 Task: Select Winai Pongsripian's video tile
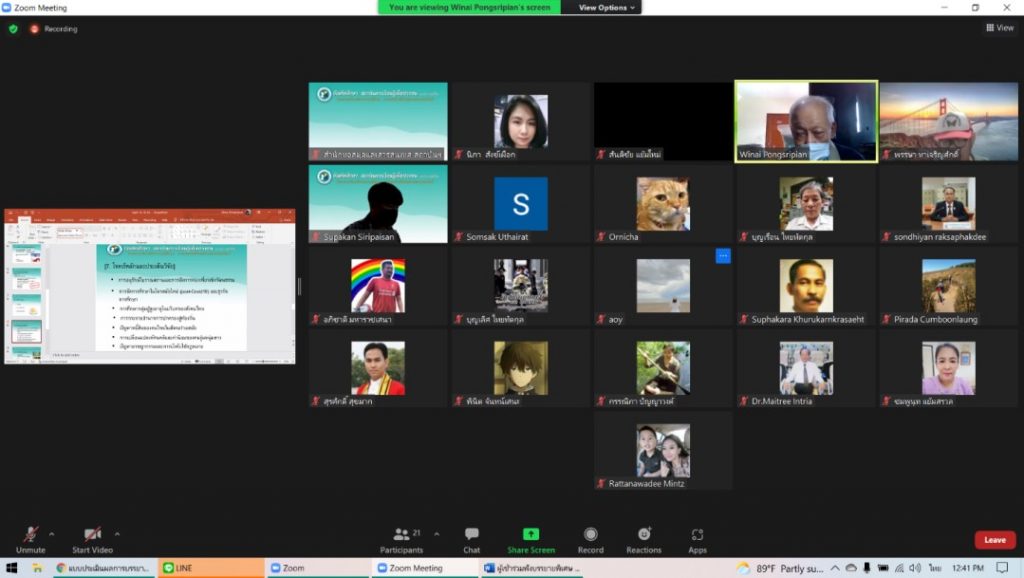tap(806, 121)
